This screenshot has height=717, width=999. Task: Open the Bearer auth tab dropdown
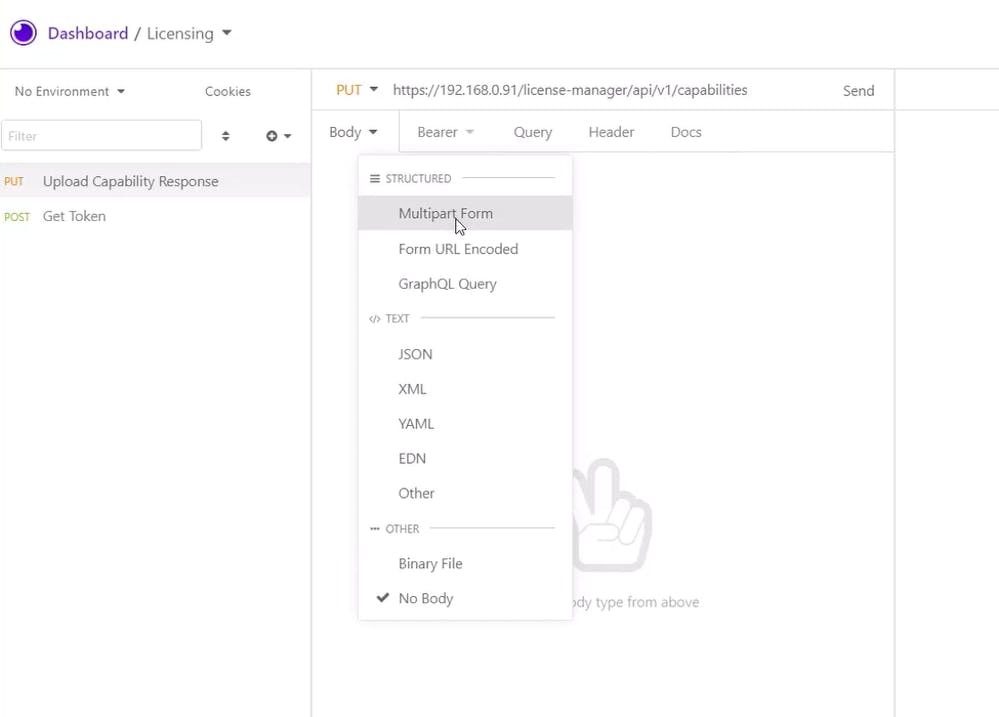(x=446, y=132)
